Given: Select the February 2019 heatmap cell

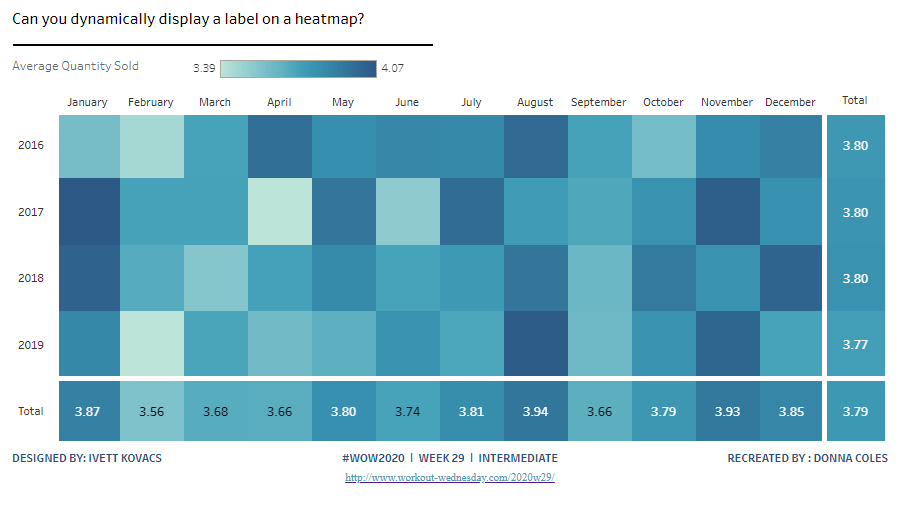Looking at the screenshot, I should tap(151, 344).
